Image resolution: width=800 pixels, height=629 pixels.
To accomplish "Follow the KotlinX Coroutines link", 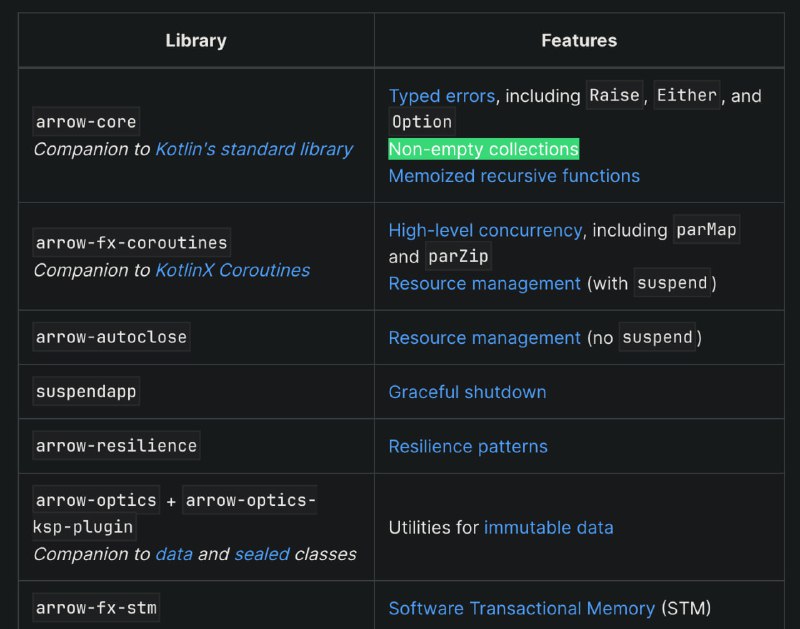I will click(x=233, y=270).
